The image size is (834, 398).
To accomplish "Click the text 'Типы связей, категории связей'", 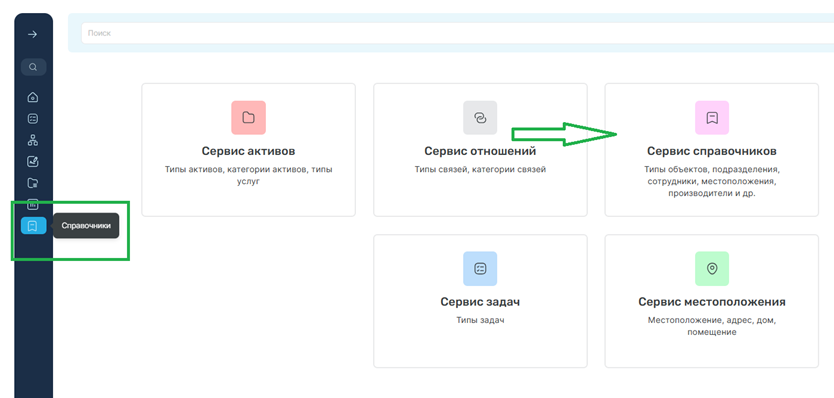I will coord(480,170).
